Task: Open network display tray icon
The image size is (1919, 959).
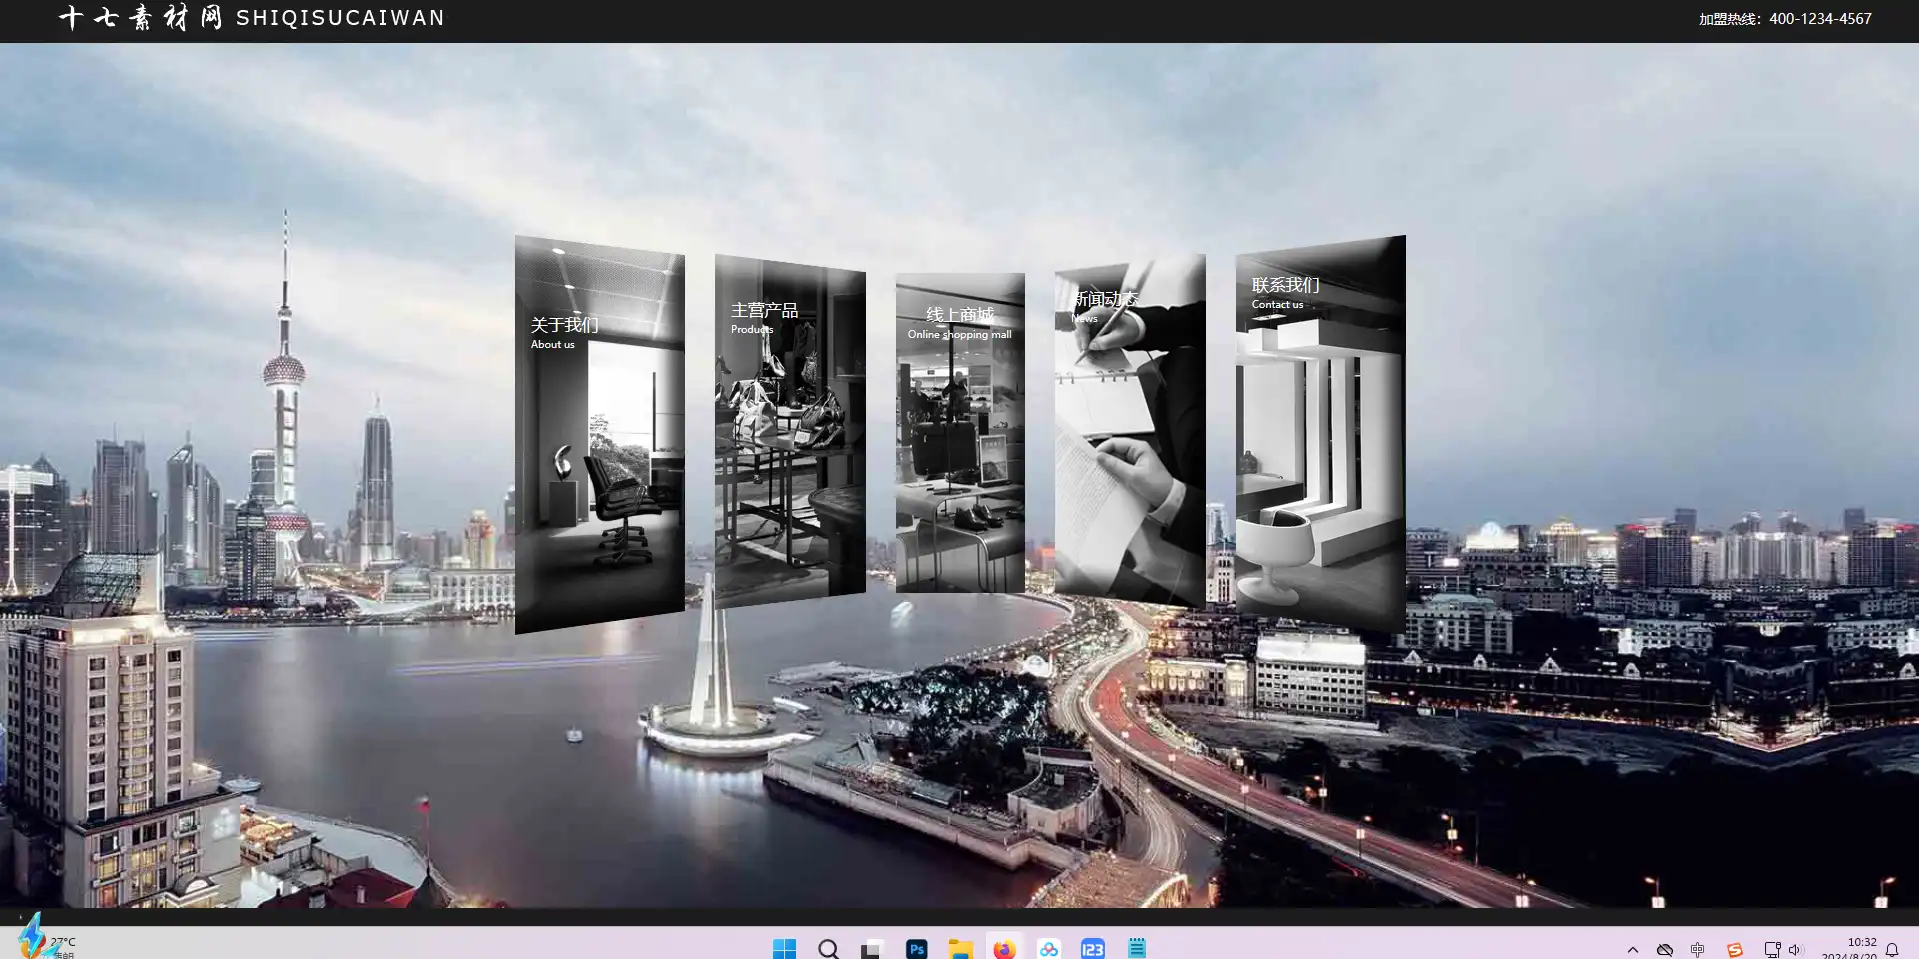Action: [1772, 950]
